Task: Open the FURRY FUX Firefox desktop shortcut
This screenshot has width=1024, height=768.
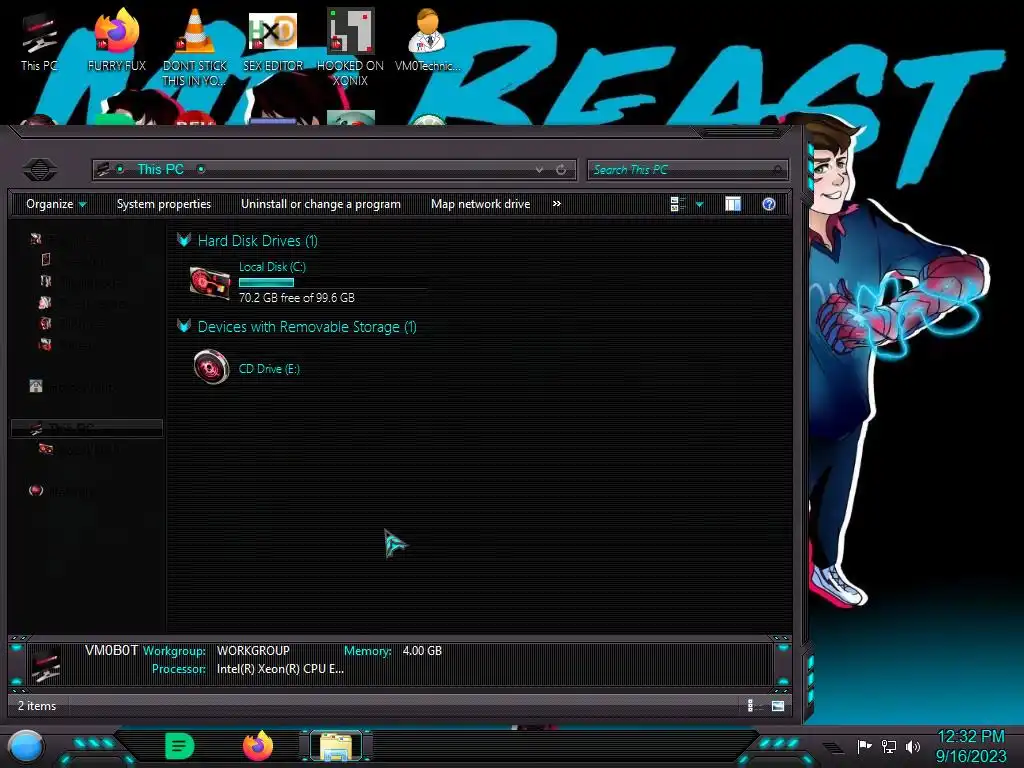Action: [117, 41]
